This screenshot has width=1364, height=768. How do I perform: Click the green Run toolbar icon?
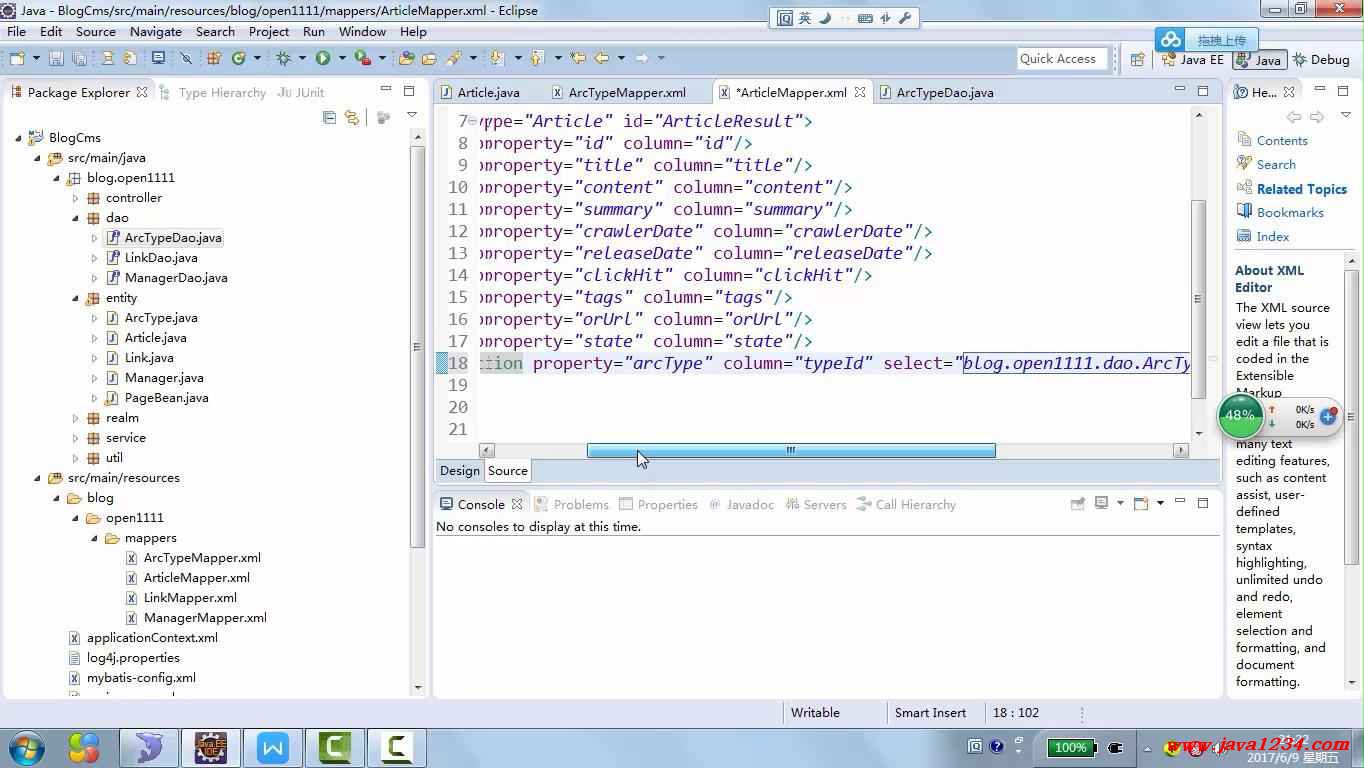pos(323,59)
